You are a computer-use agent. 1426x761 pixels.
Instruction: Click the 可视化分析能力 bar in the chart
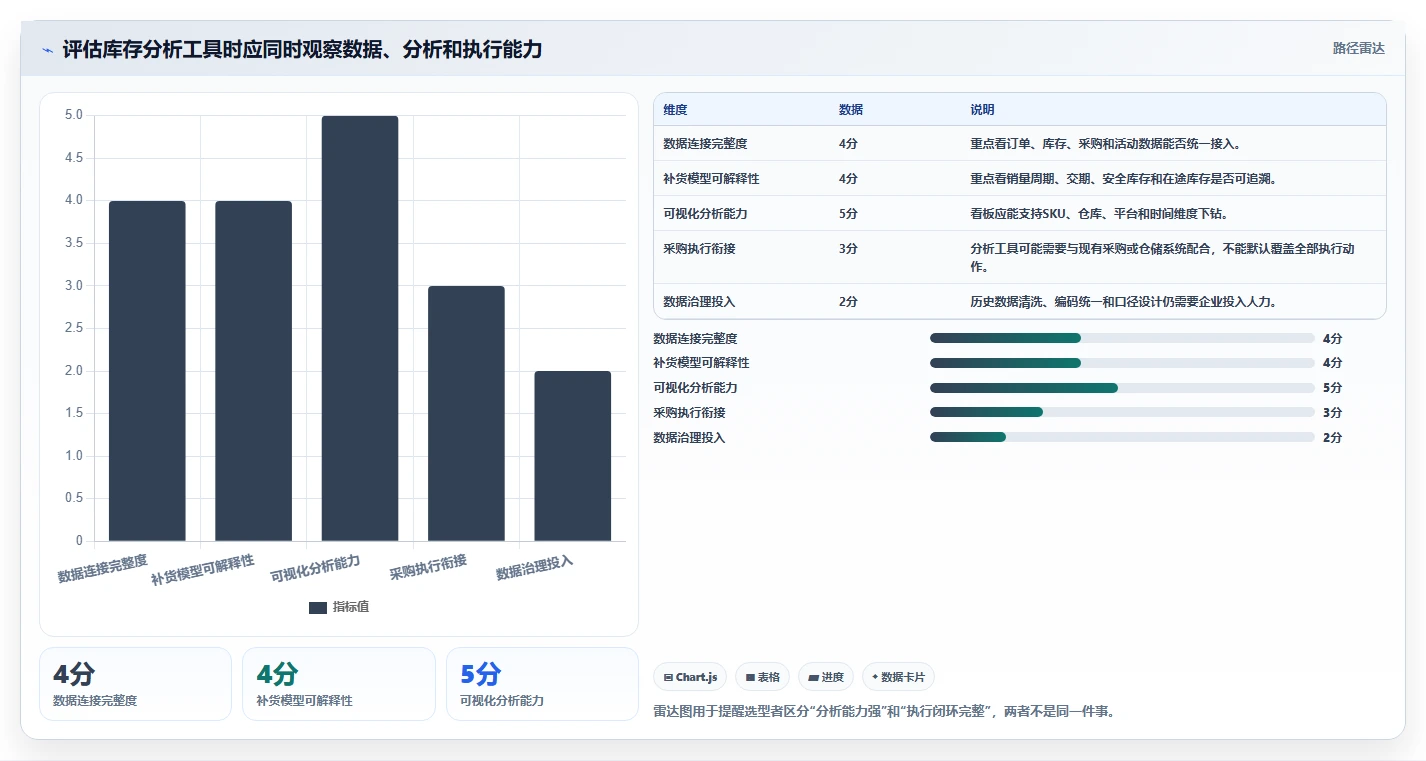point(360,328)
